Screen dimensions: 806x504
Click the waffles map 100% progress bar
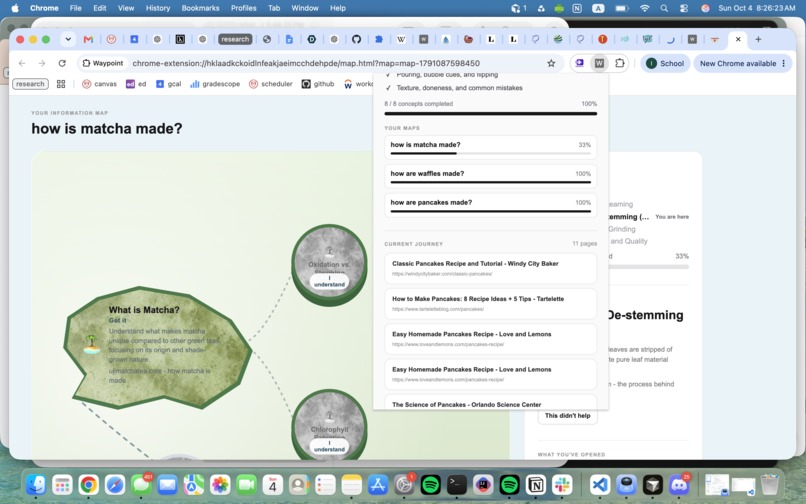point(490,182)
